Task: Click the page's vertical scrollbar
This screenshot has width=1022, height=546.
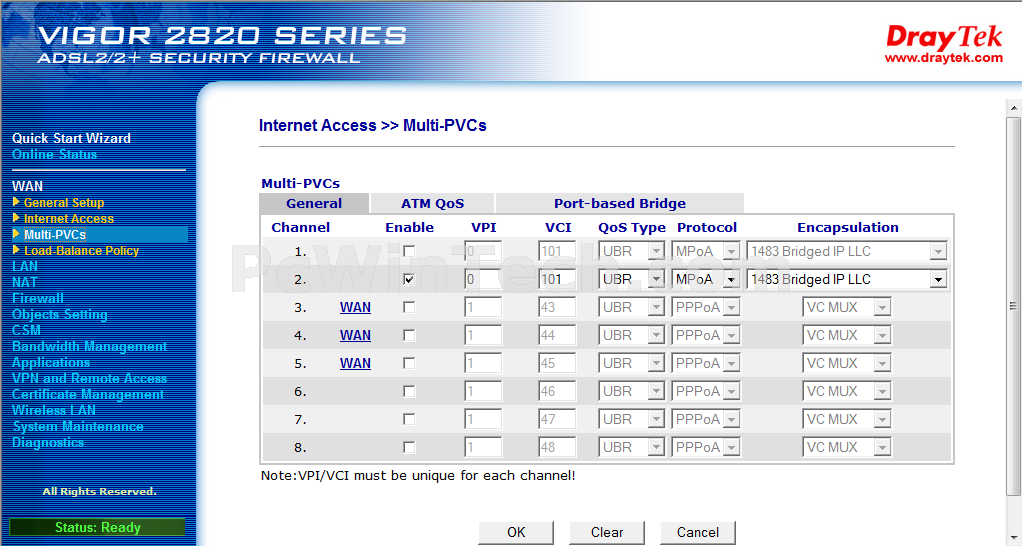Action: coord(1013,300)
